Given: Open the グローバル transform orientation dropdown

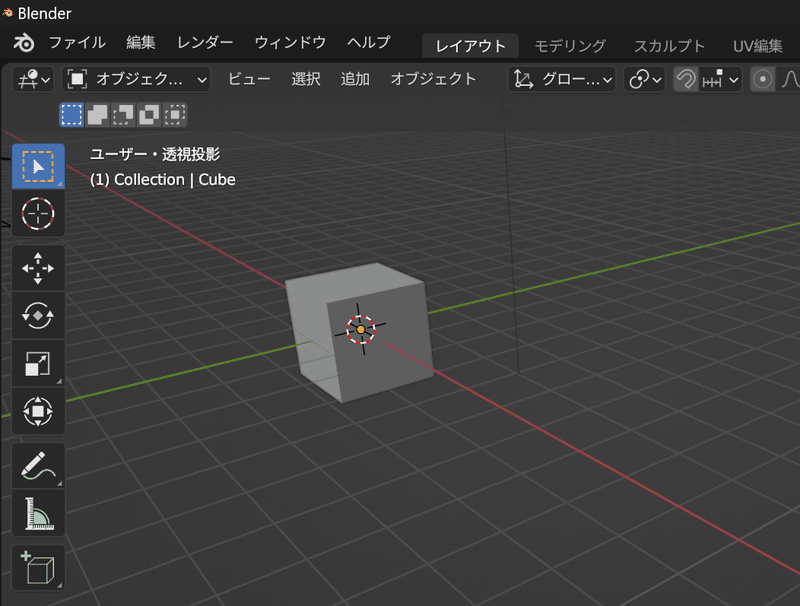Looking at the screenshot, I should point(560,79).
